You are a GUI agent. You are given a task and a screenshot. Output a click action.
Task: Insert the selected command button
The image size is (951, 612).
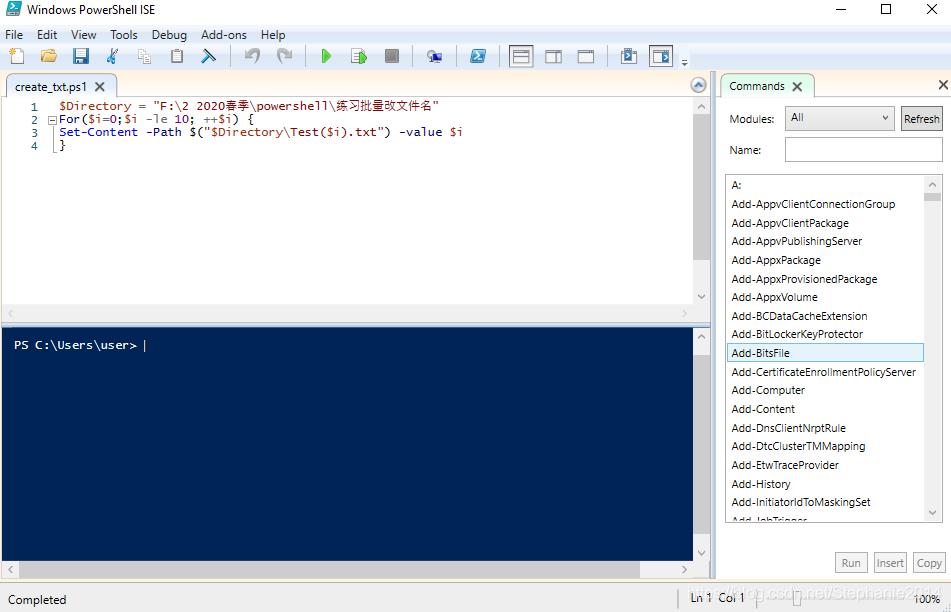coord(890,563)
